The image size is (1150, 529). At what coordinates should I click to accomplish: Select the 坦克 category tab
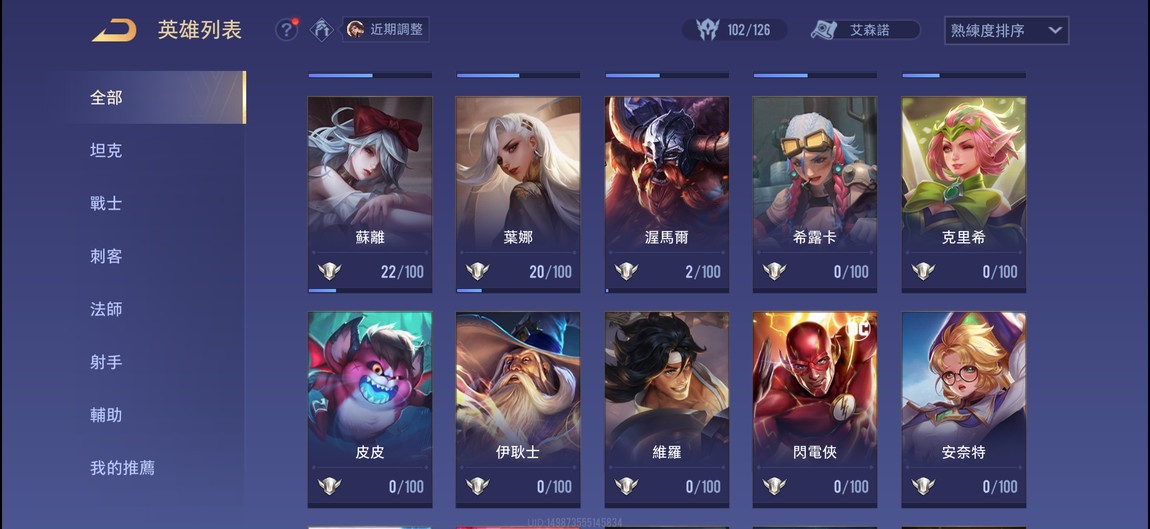pyautogui.click(x=106, y=150)
